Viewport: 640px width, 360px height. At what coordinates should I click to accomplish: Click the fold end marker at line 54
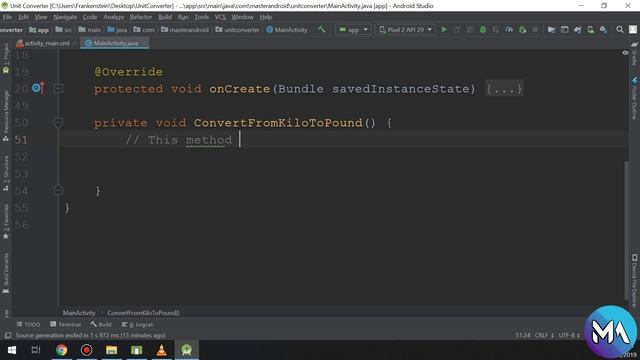click(x=58, y=190)
